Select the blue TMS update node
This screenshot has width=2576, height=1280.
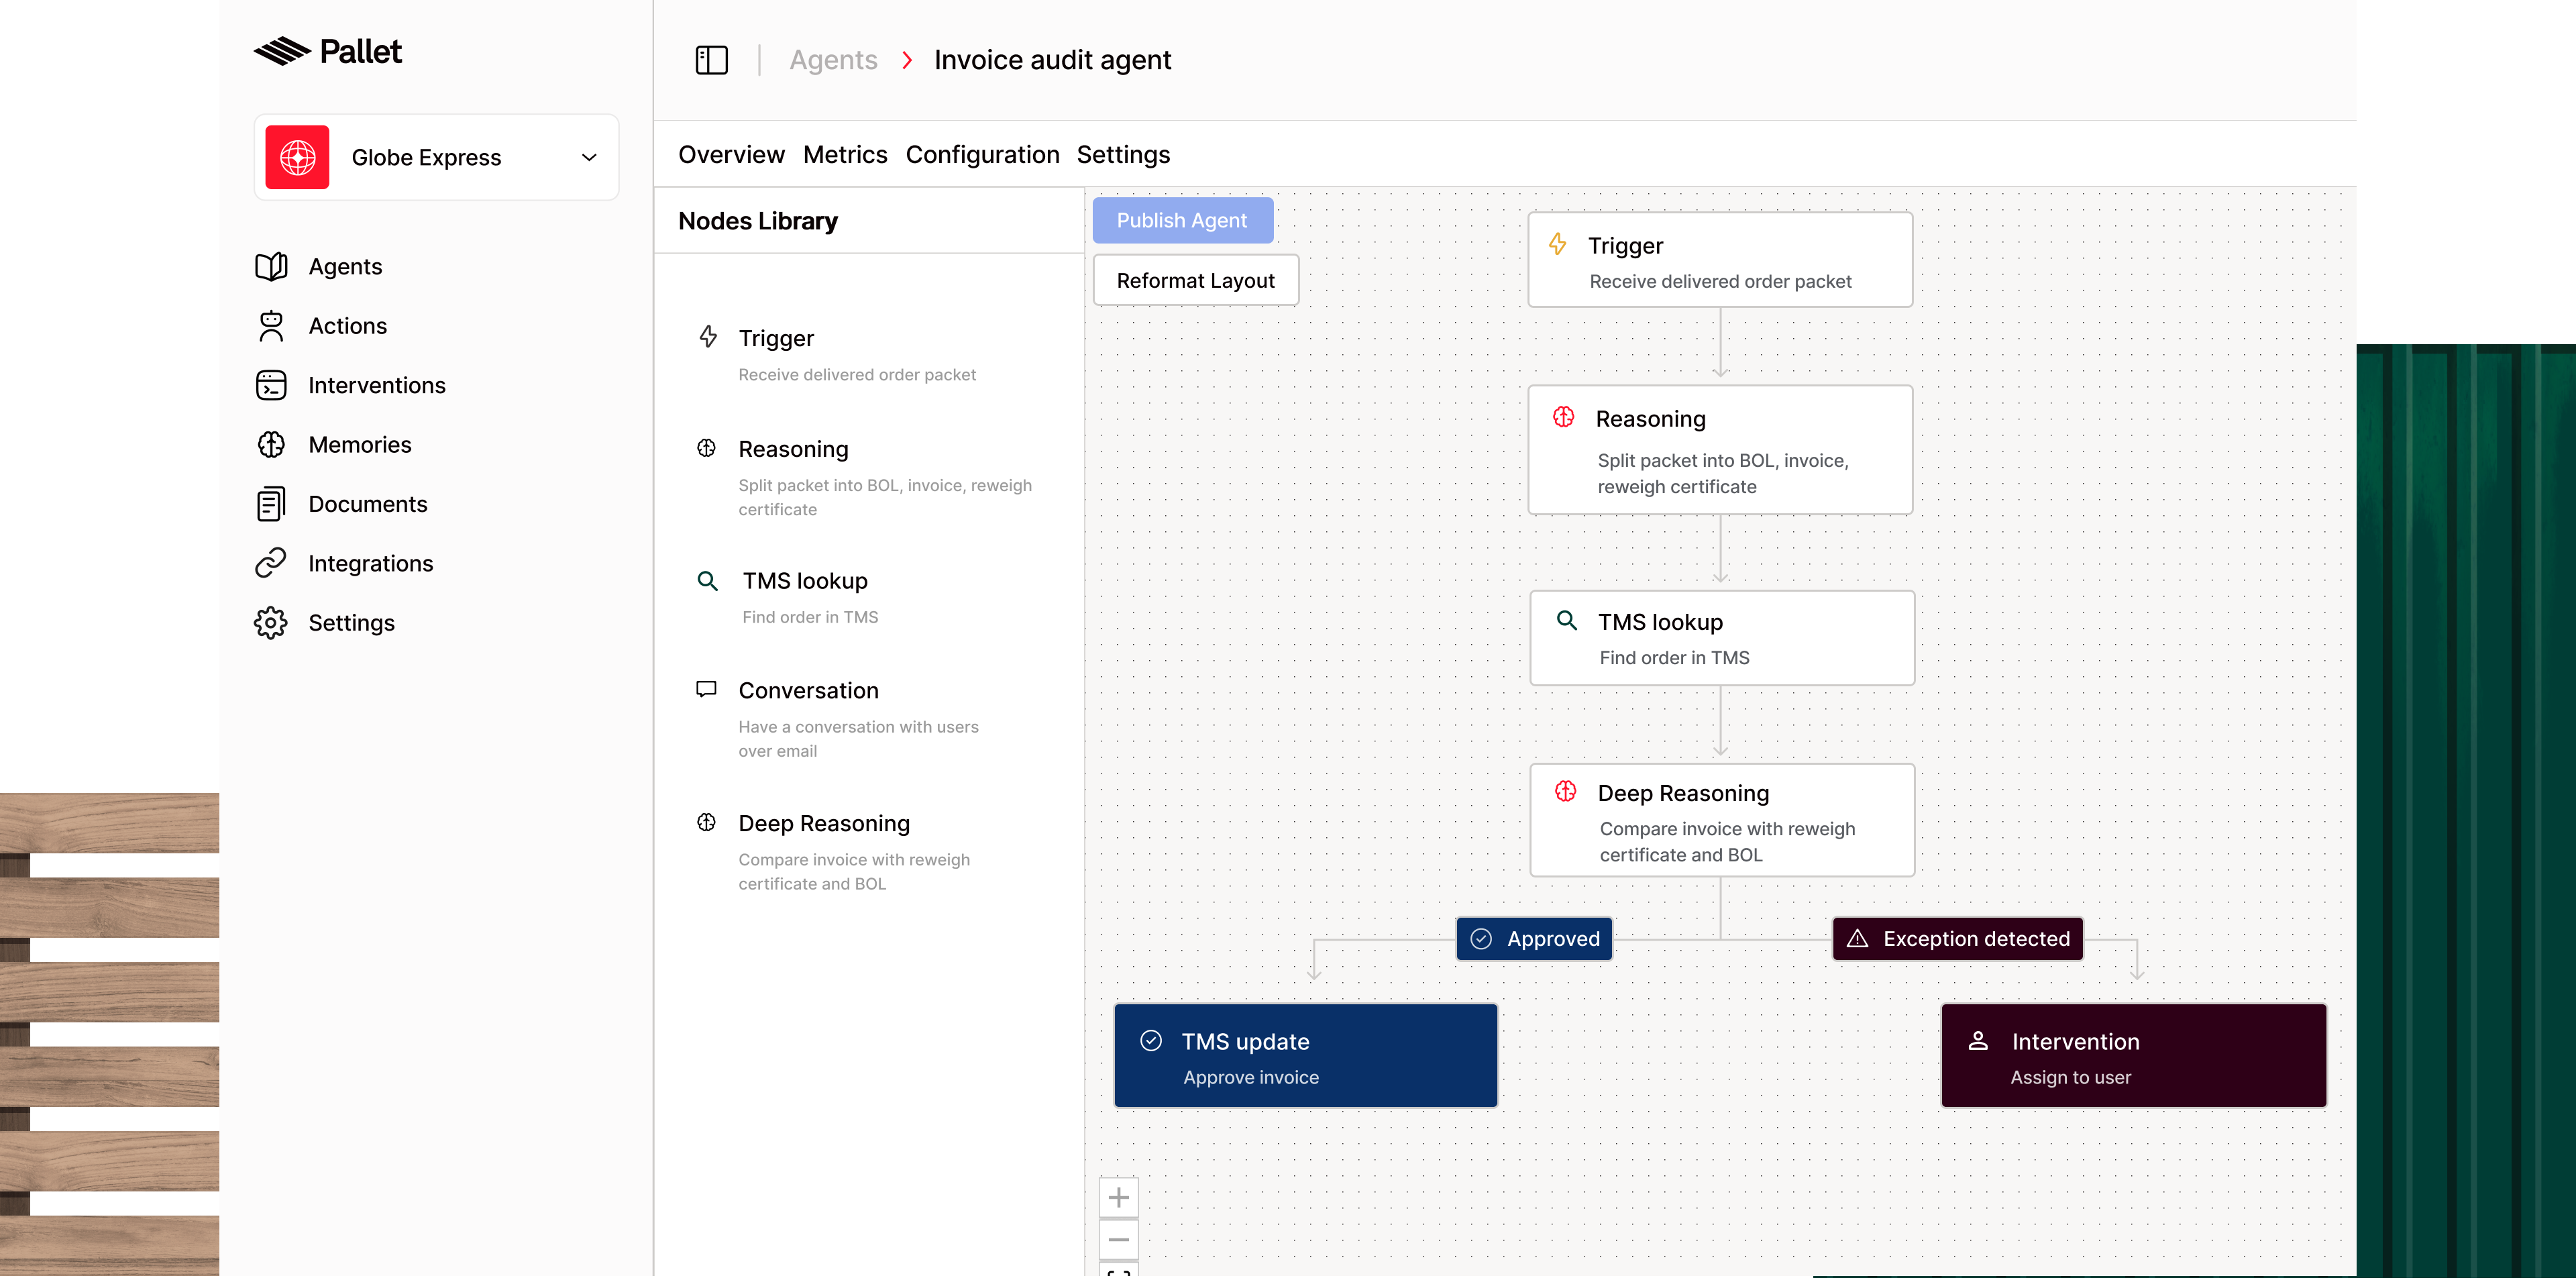click(1305, 1056)
